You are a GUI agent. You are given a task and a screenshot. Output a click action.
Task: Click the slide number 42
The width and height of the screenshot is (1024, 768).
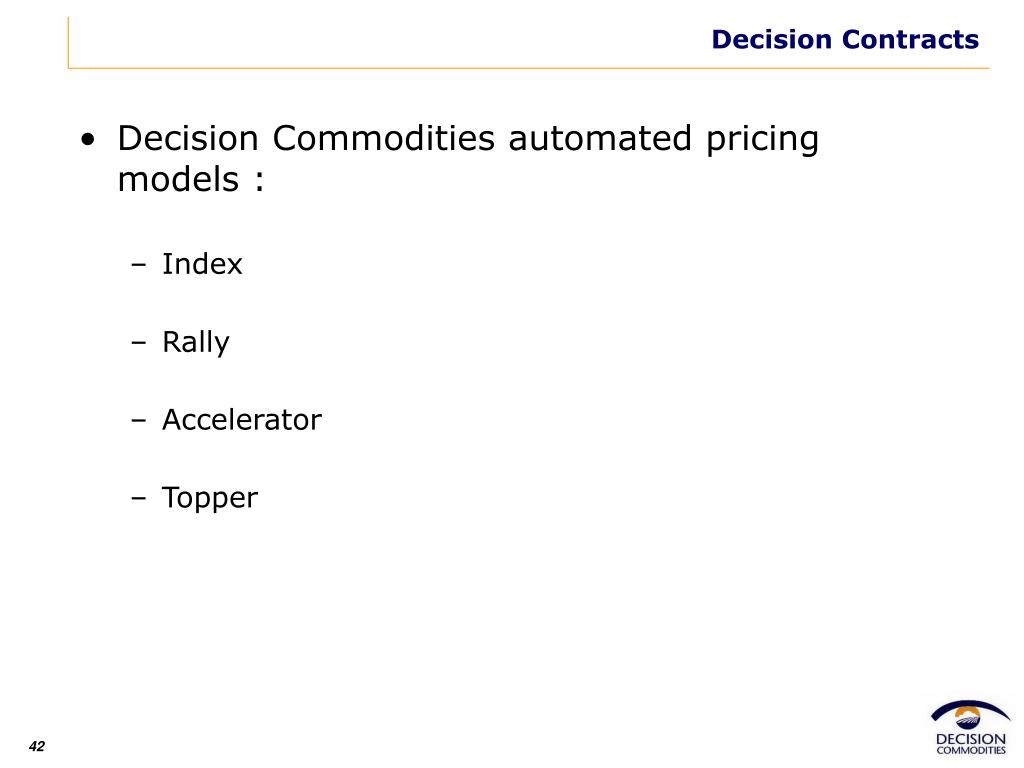pyautogui.click(x=37, y=746)
